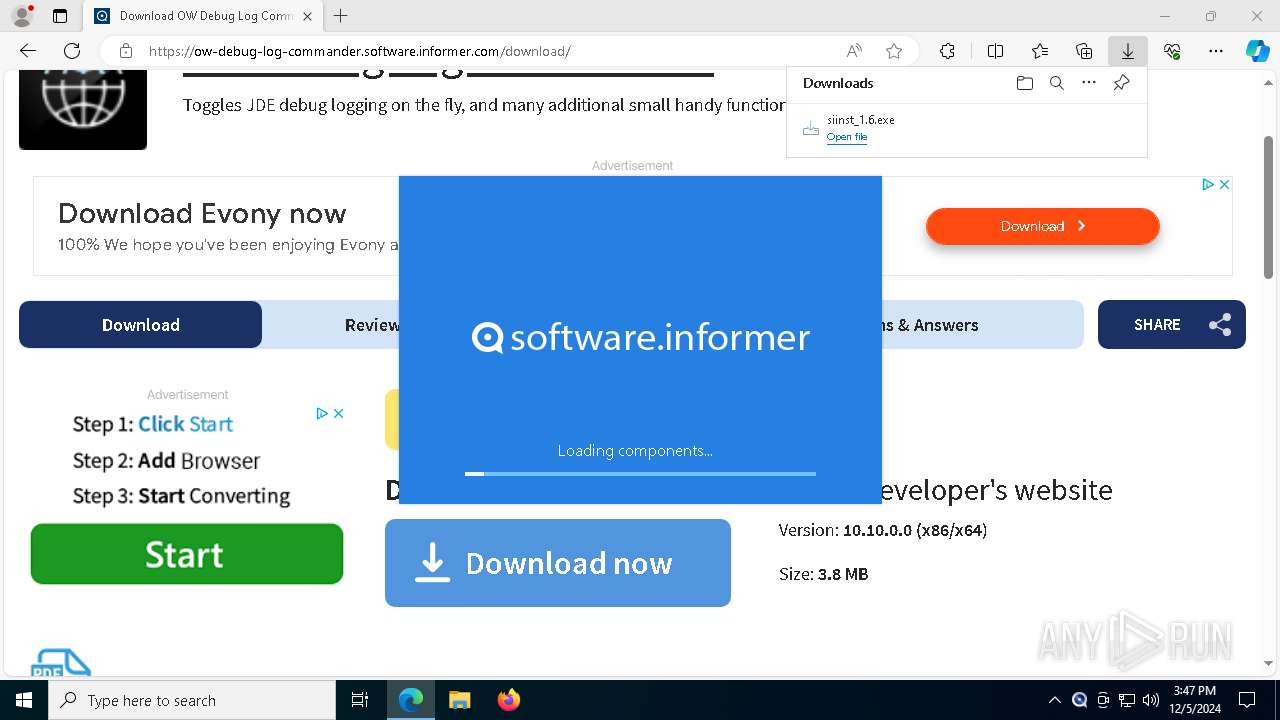Image resolution: width=1280 pixels, height=720 pixels.
Task: Close the top Evony advertisement
Action: point(1224,185)
